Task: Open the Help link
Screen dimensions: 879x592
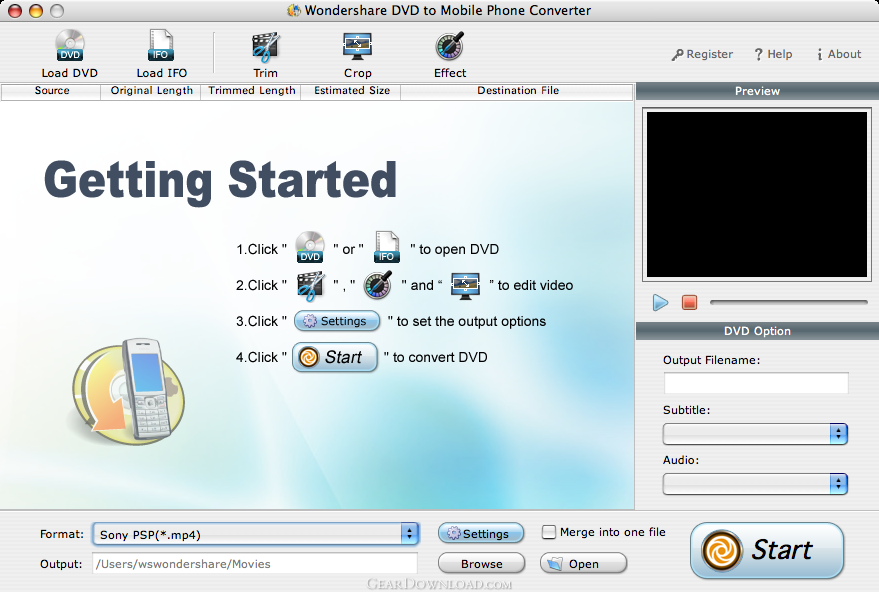Action: 773,54
